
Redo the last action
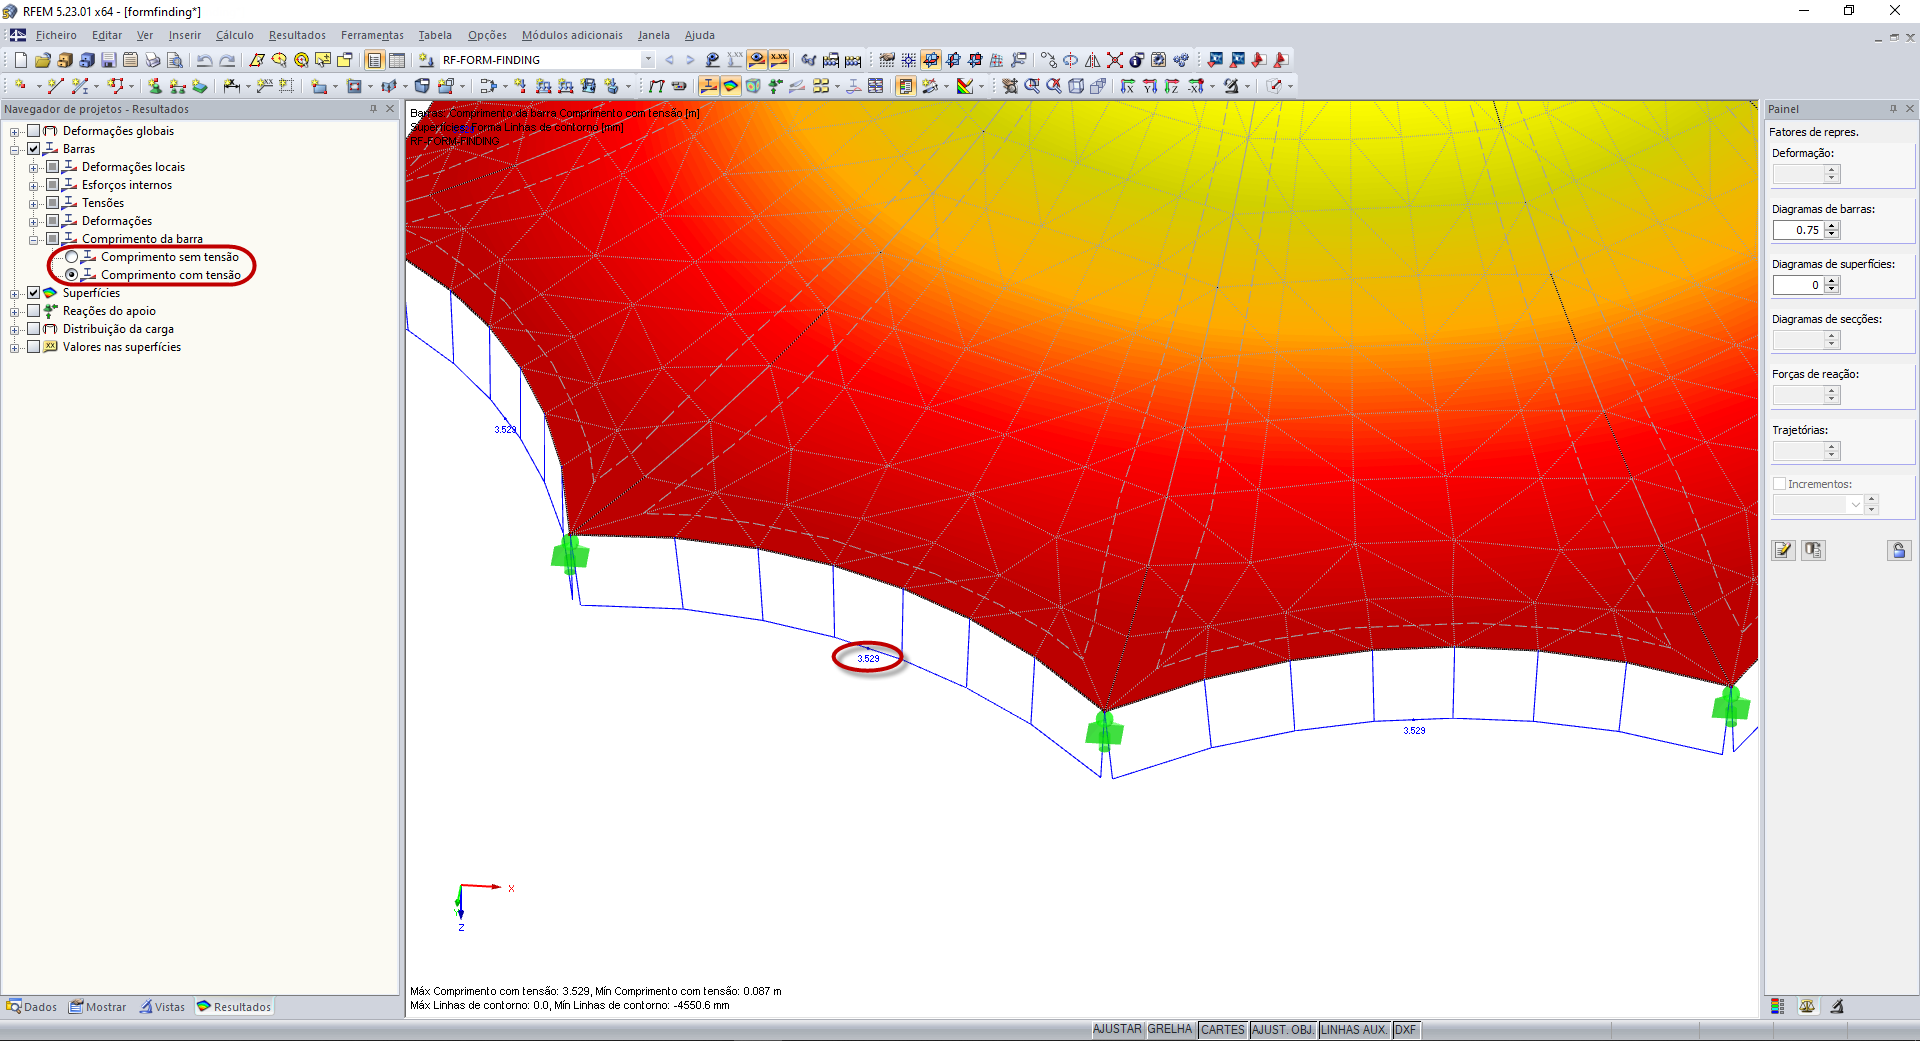click(227, 60)
